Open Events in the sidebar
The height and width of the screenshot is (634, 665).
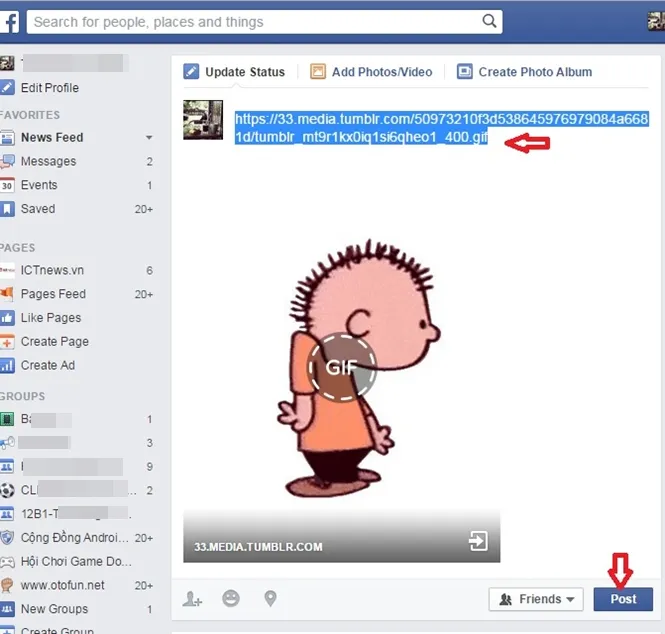click(x=39, y=185)
